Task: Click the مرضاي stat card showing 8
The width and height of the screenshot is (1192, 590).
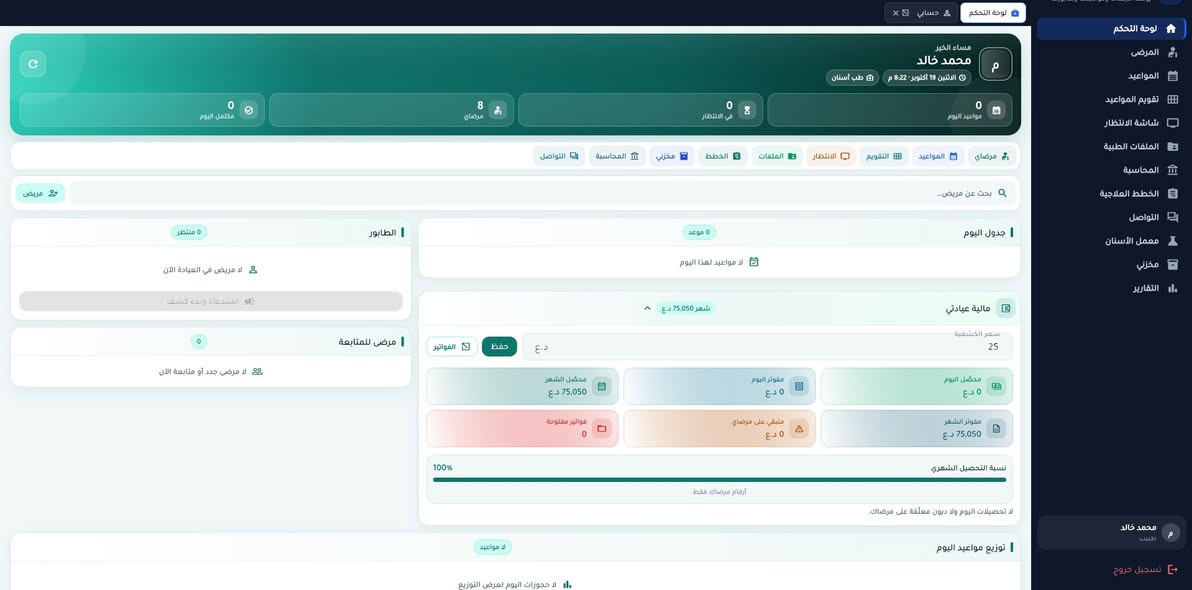Action: 391,110
